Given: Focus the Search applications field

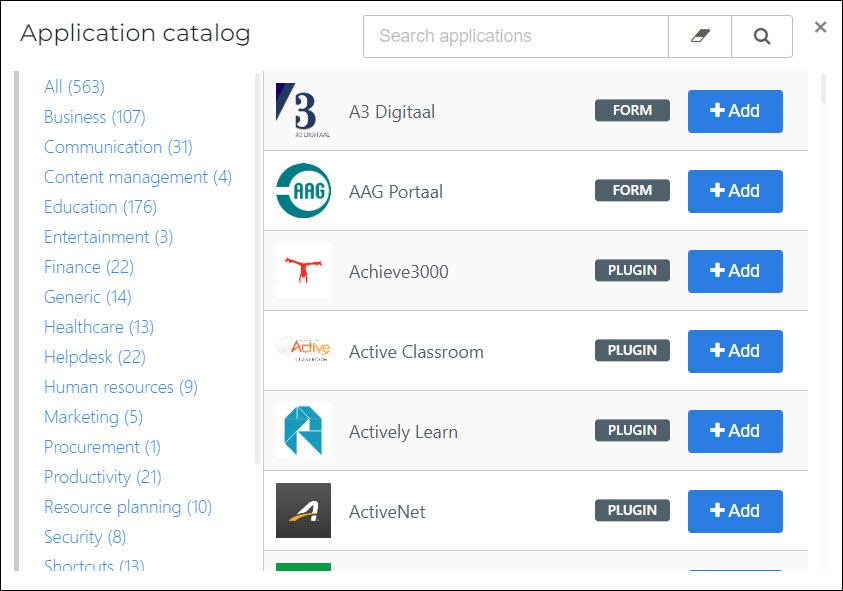Looking at the screenshot, I should point(516,36).
